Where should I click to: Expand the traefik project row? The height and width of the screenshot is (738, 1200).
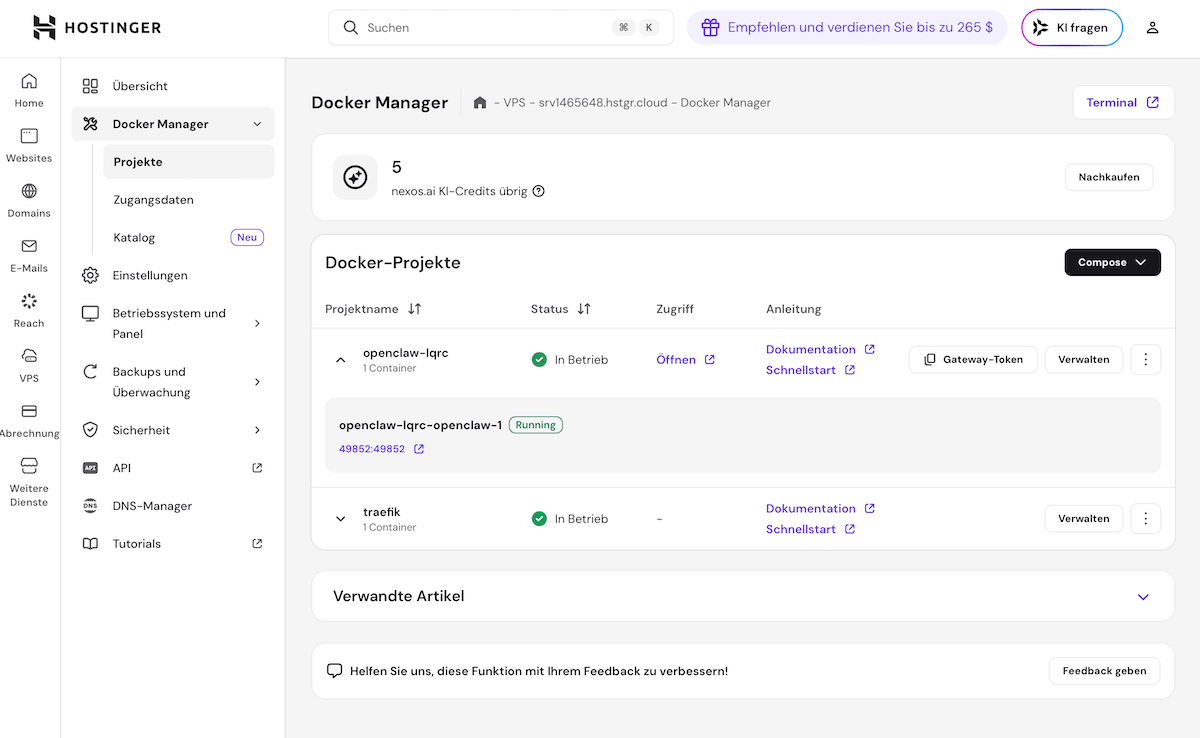[340, 519]
